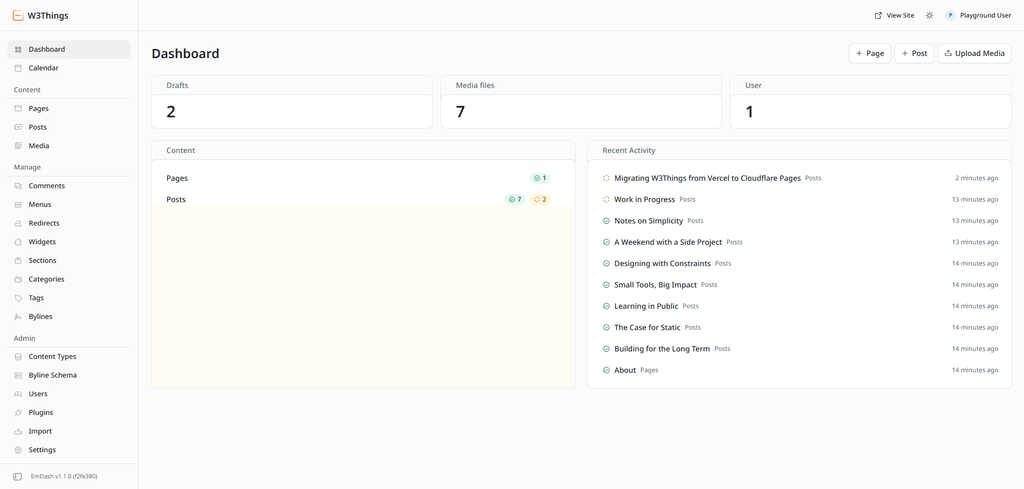Collapse sidebar using panel toggle icon
The width and height of the screenshot is (1024, 489).
click(18, 477)
